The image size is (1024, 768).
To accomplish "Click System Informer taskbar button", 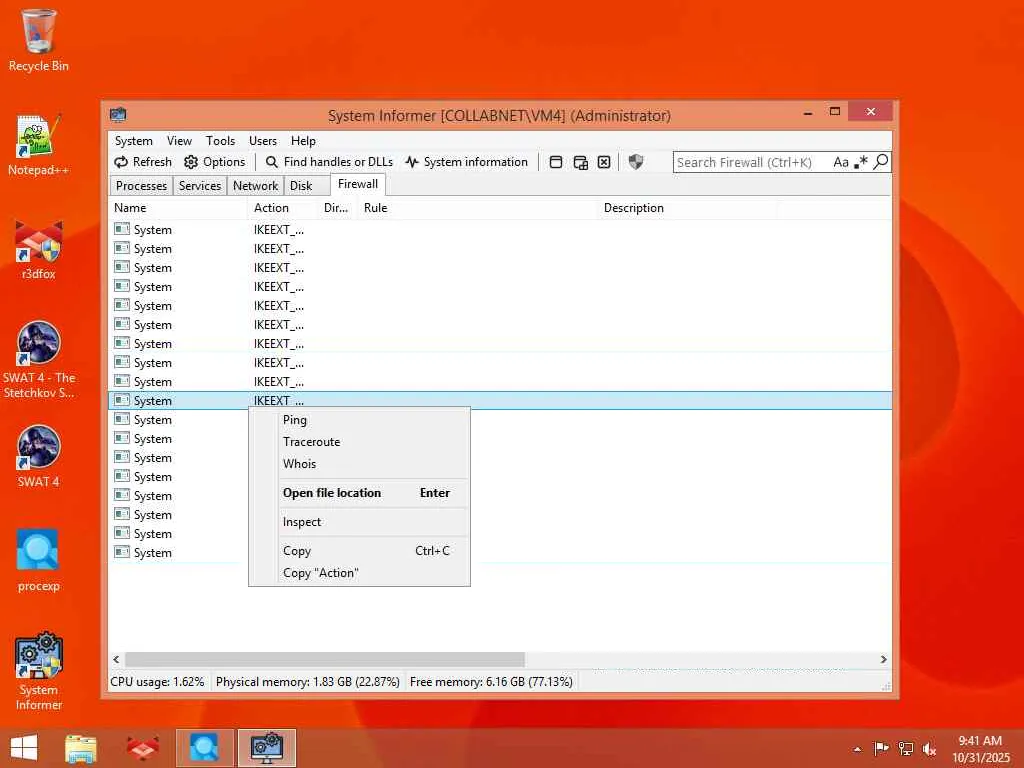I will coord(266,748).
